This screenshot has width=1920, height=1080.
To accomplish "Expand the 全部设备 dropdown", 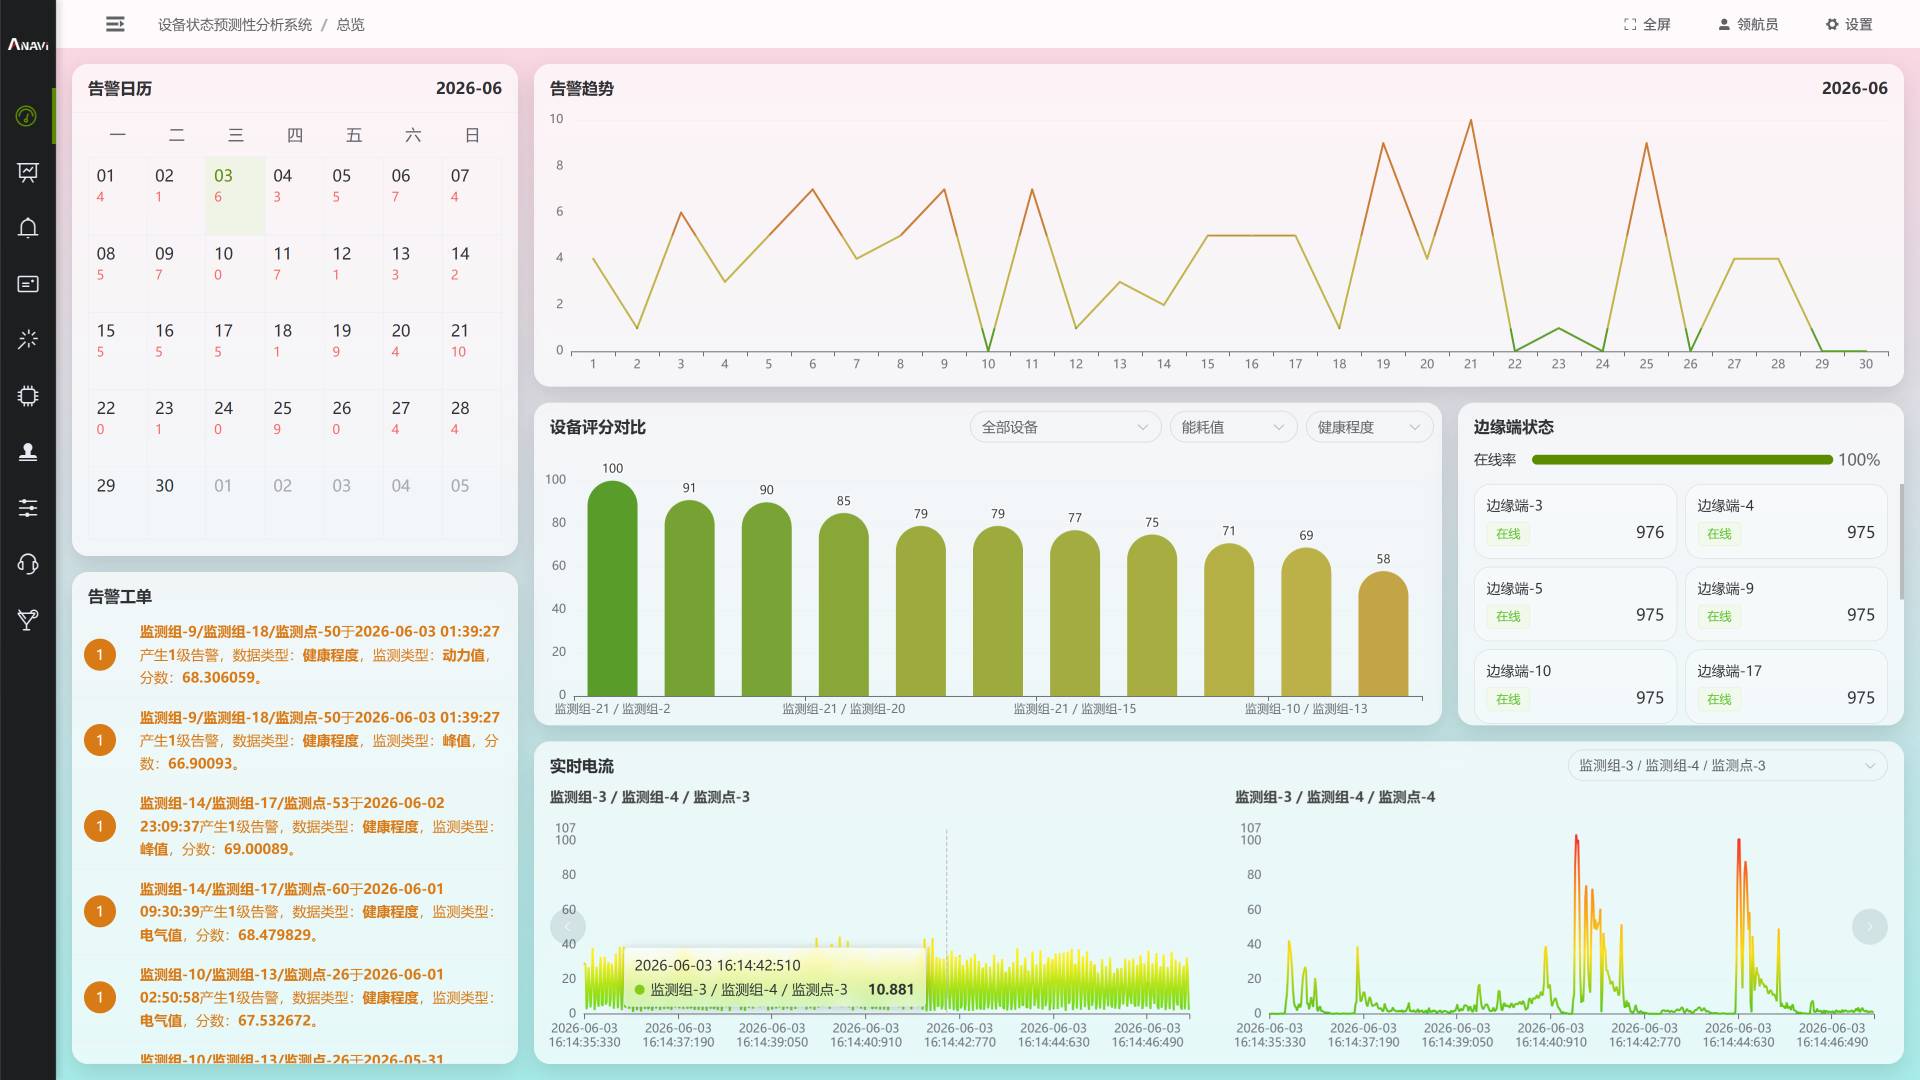I will [x=1065, y=427].
